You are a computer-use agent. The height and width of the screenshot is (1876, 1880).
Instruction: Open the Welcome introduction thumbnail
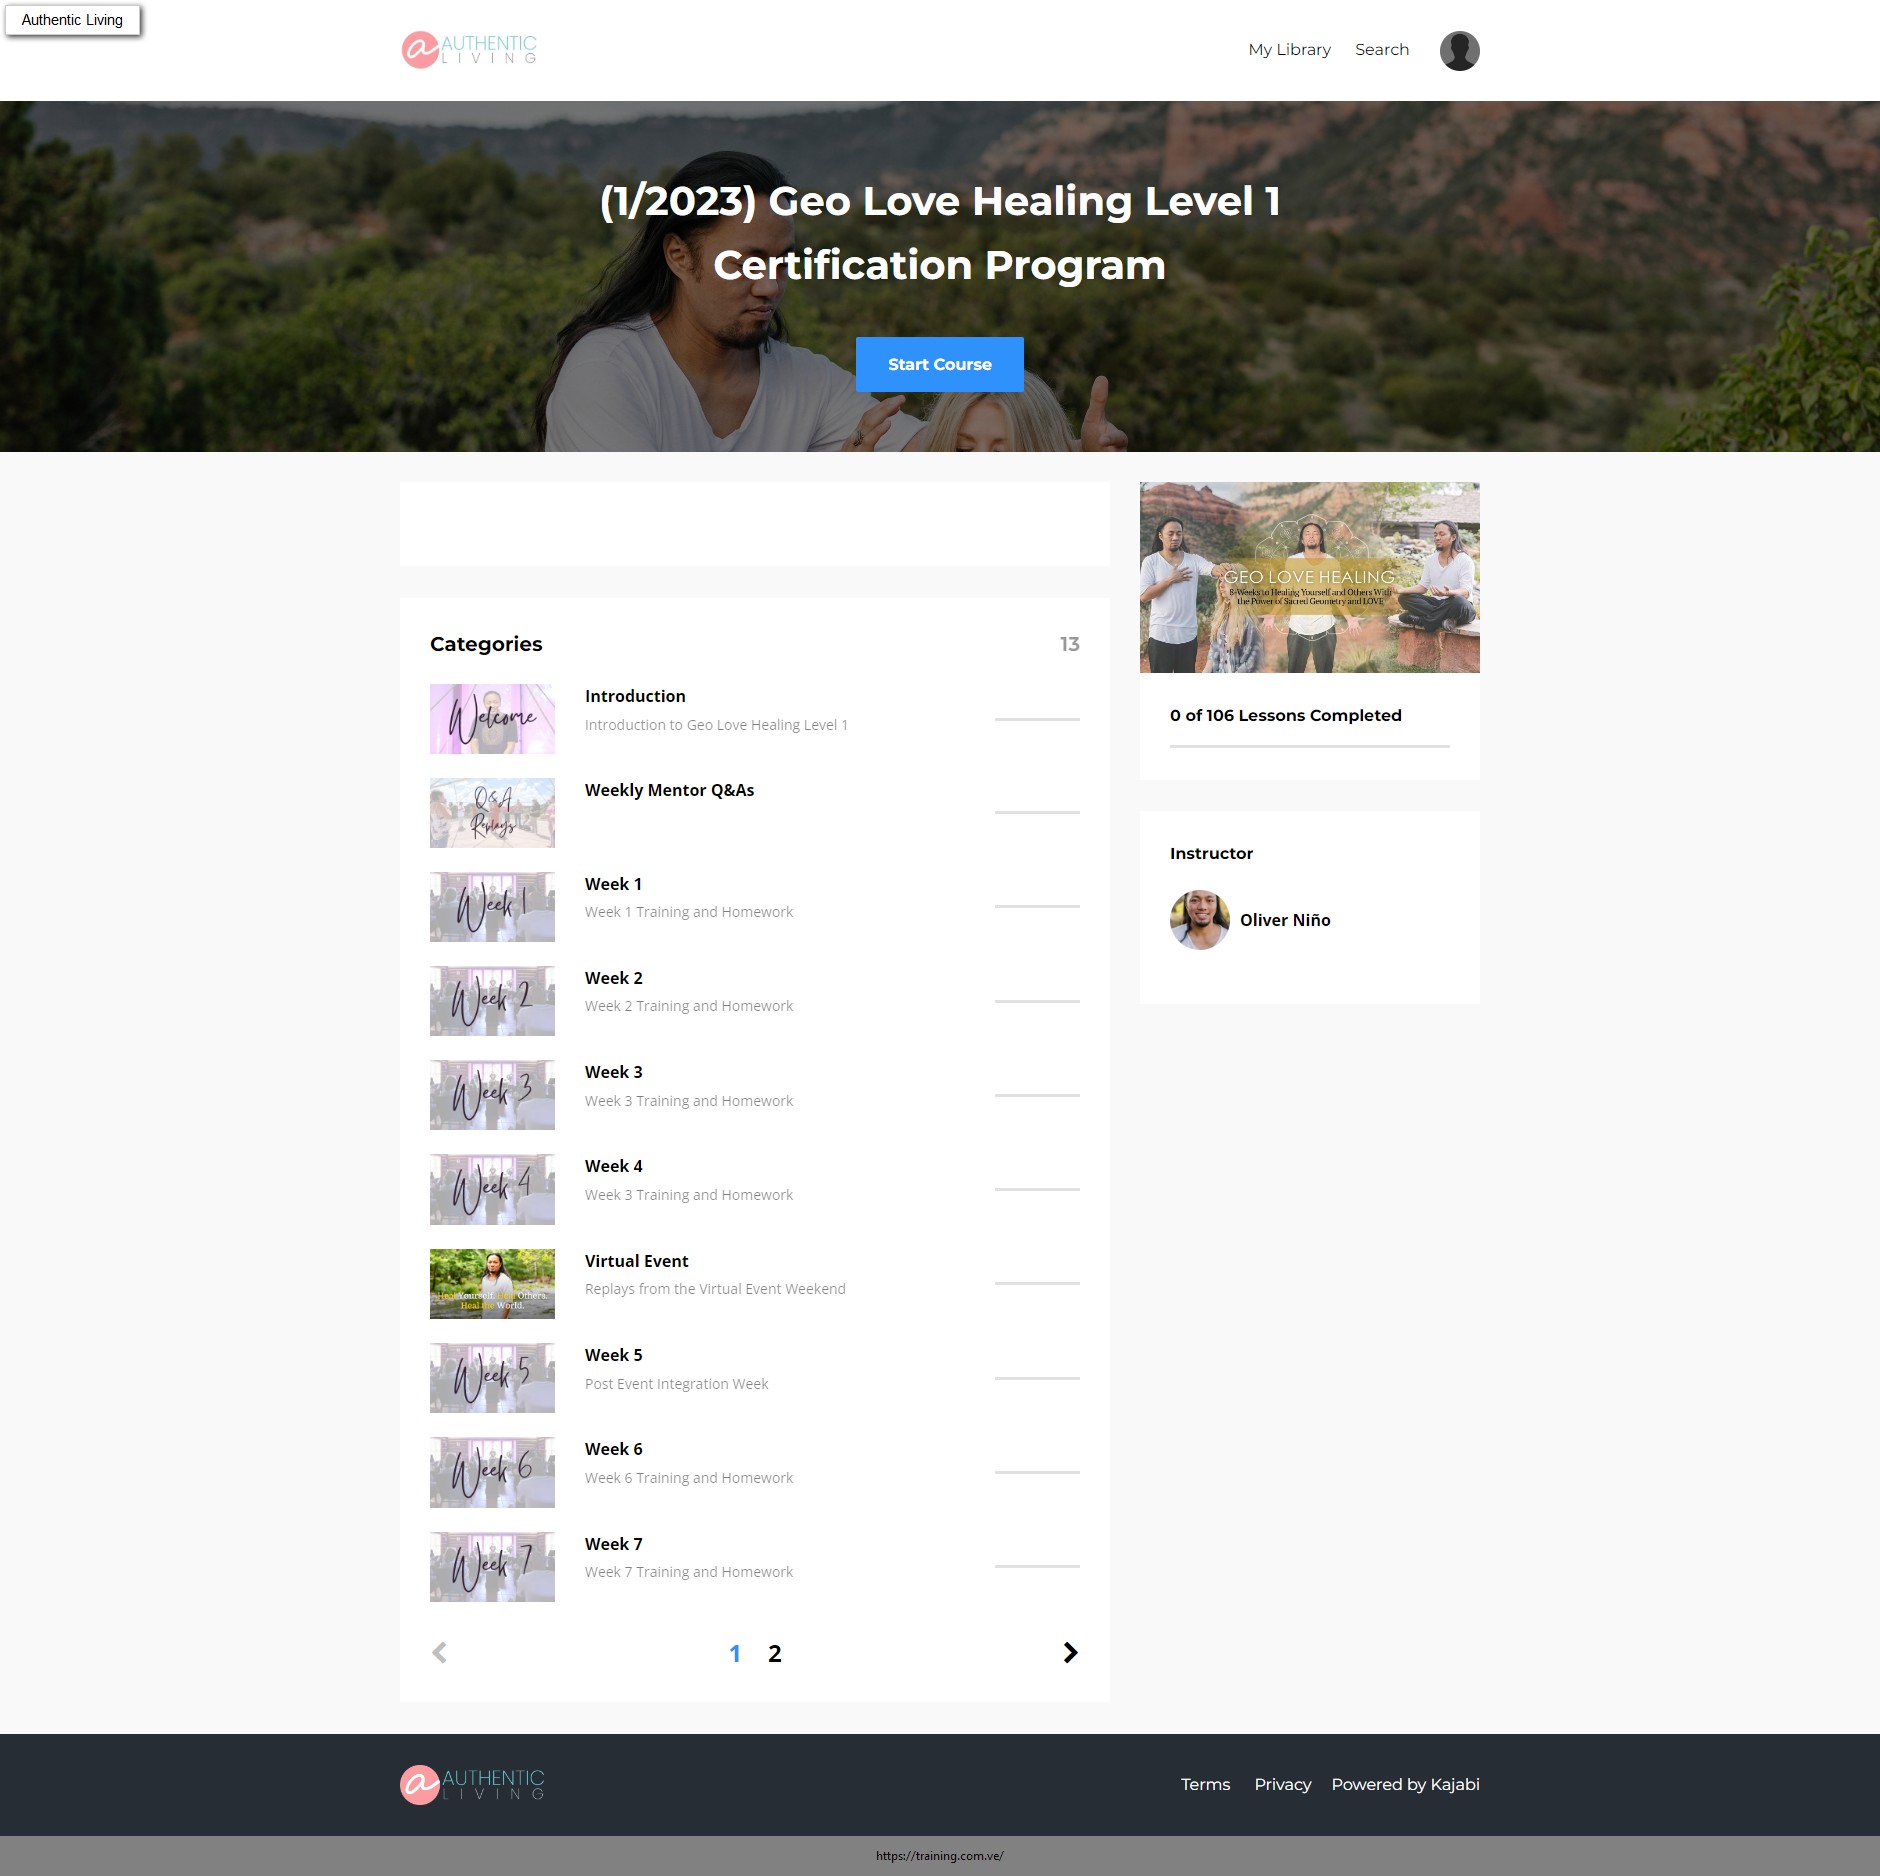[x=492, y=719]
